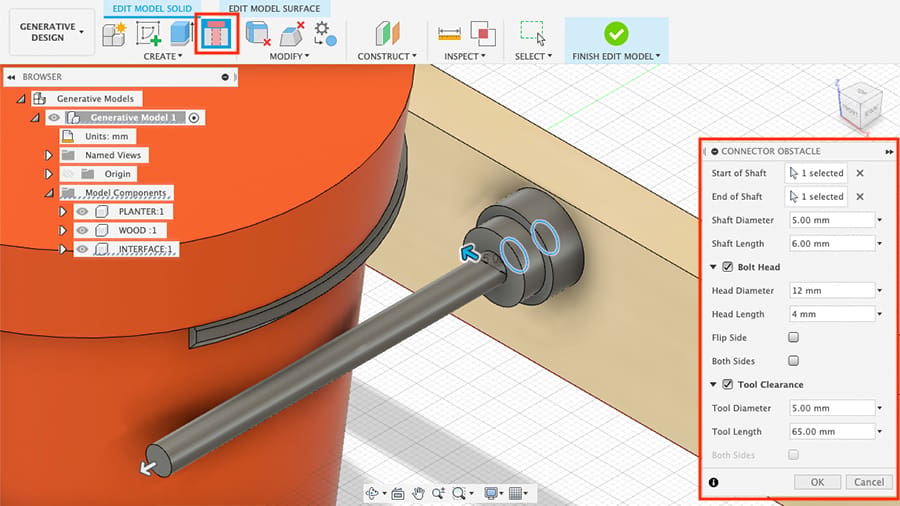900x506 pixels.
Task: Activate Generative Model 1 radio button
Action: click(194, 118)
